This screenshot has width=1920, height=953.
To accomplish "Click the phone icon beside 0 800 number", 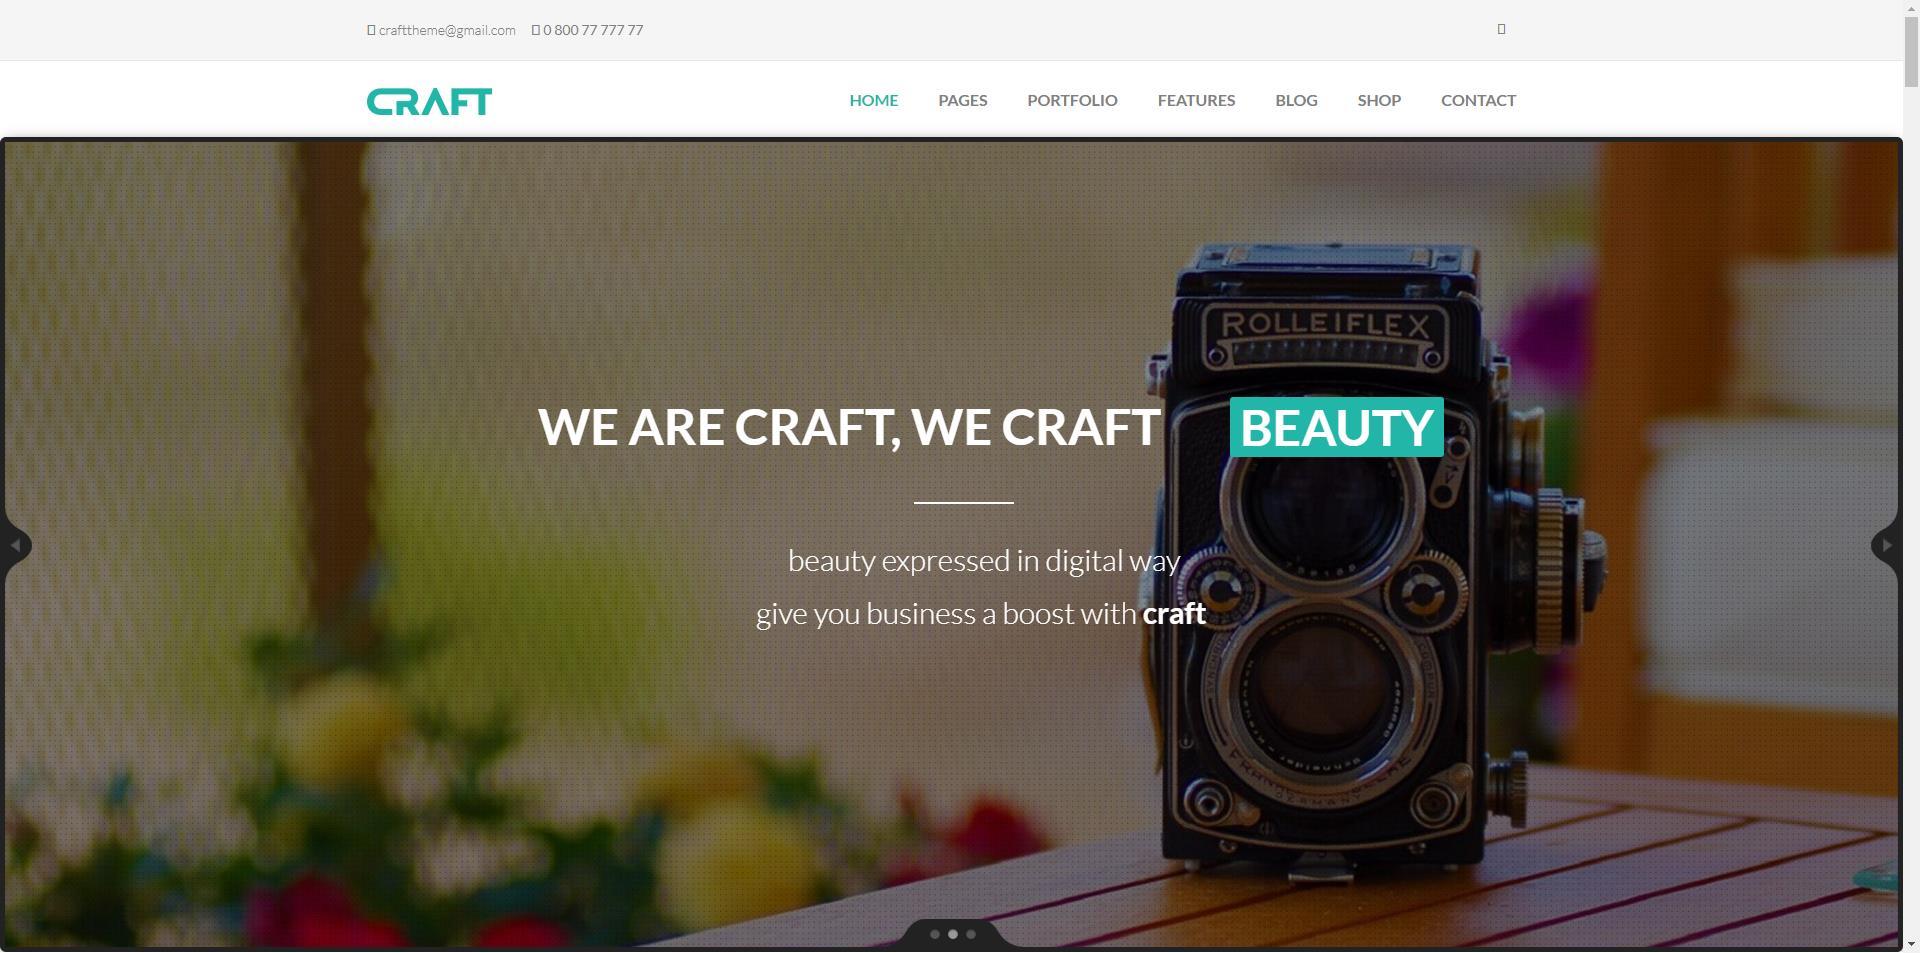I will coord(536,30).
